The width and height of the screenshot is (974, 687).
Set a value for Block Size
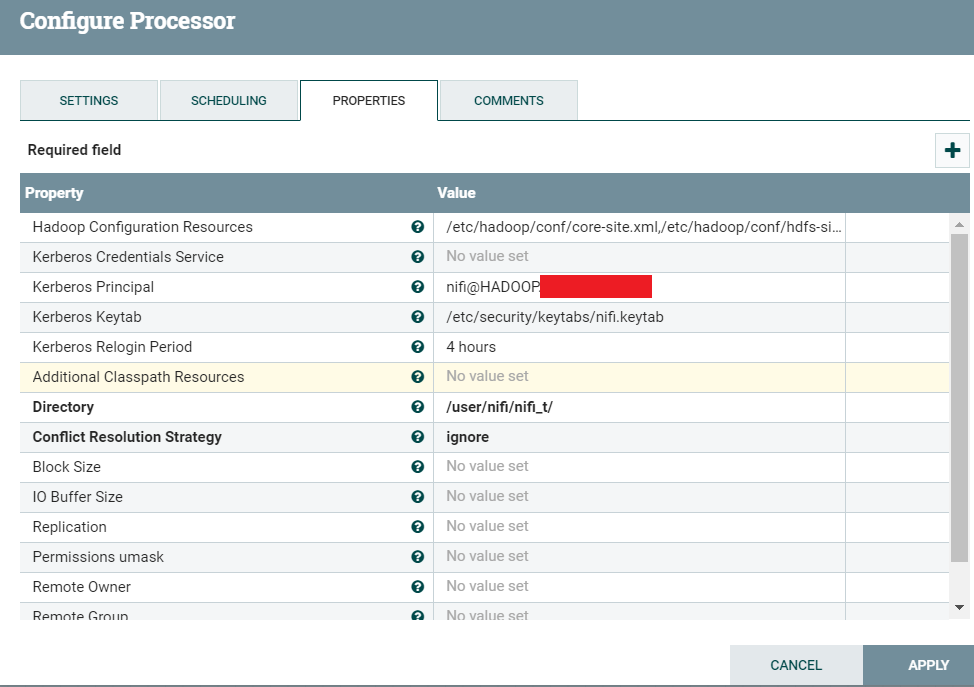pyautogui.click(x=638, y=467)
